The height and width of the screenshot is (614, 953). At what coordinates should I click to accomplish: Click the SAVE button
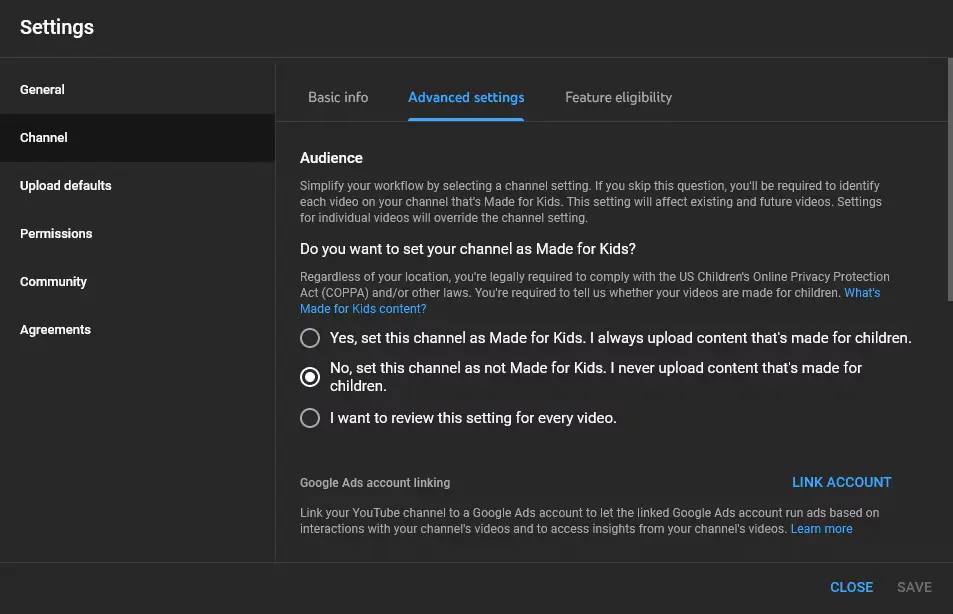pos(913,587)
